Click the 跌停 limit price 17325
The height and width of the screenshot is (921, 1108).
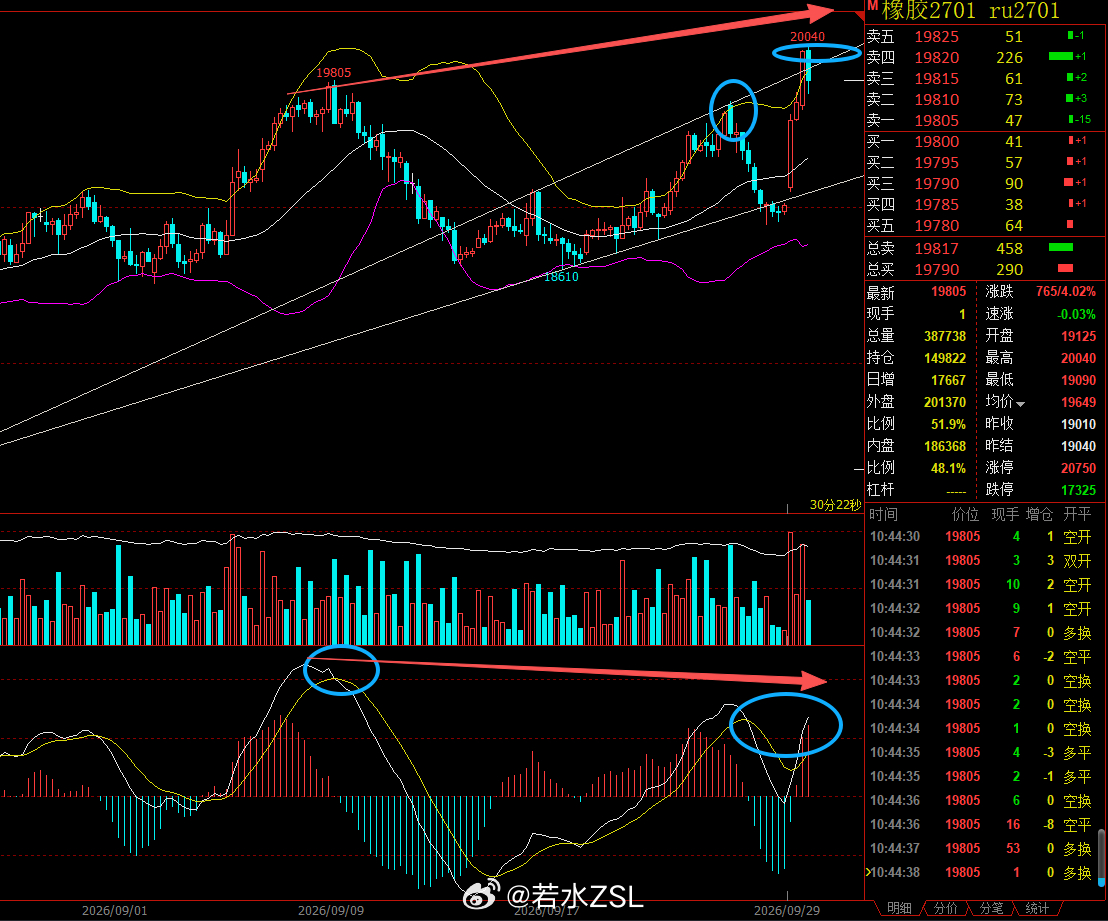(x=1078, y=490)
